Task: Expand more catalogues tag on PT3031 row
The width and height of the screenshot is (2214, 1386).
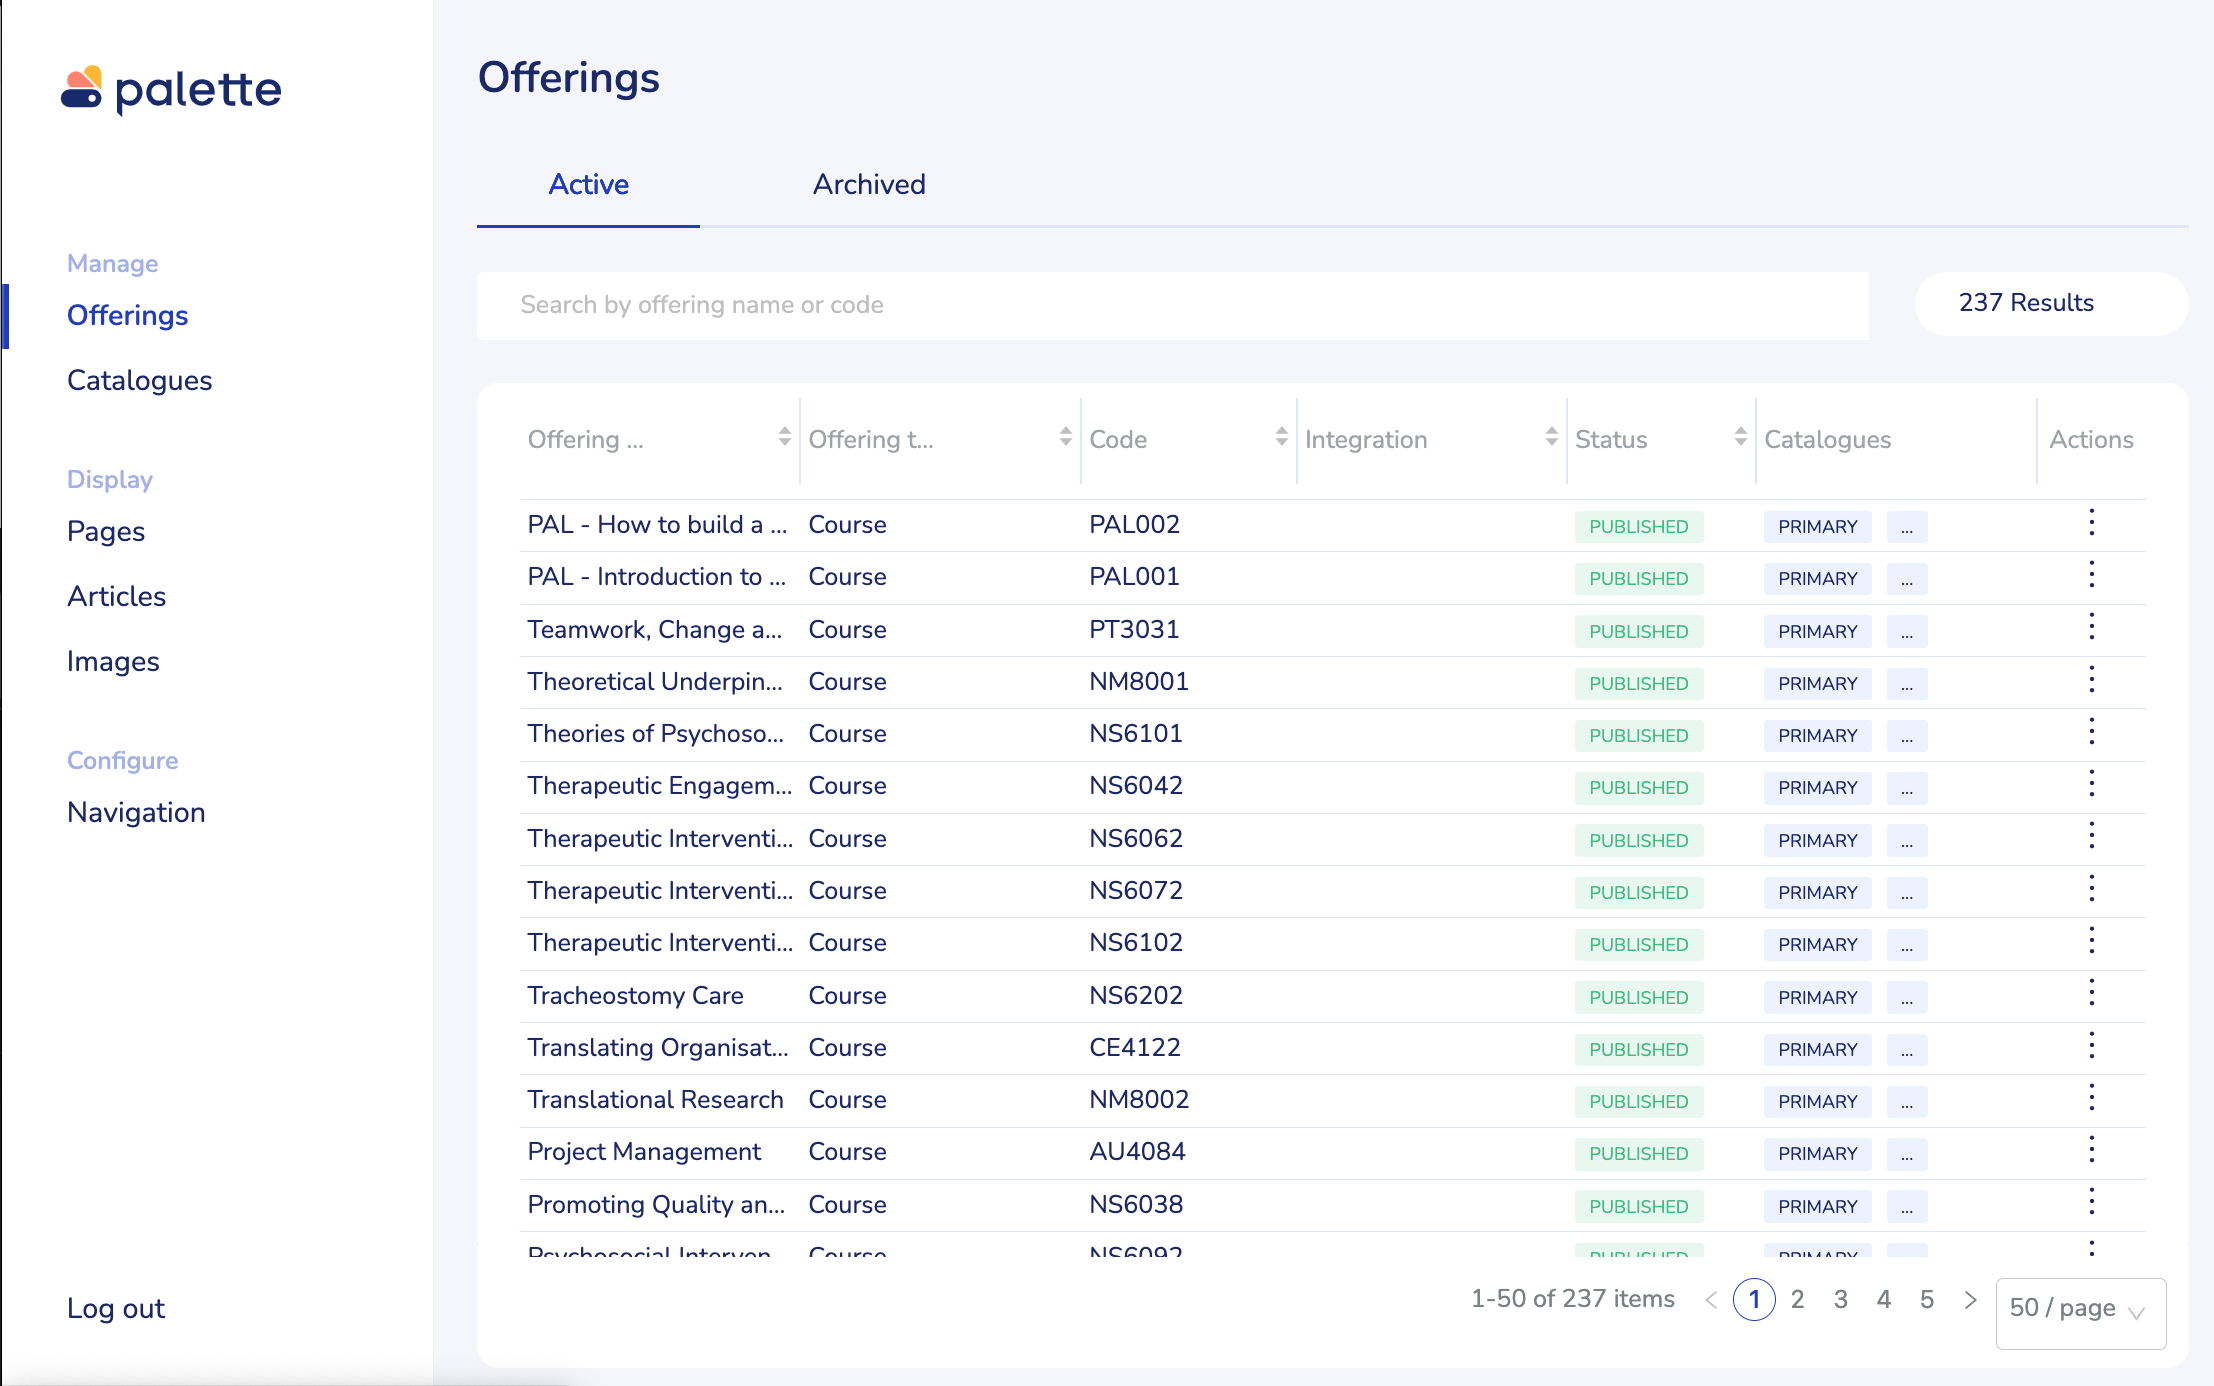Action: tap(1906, 632)
